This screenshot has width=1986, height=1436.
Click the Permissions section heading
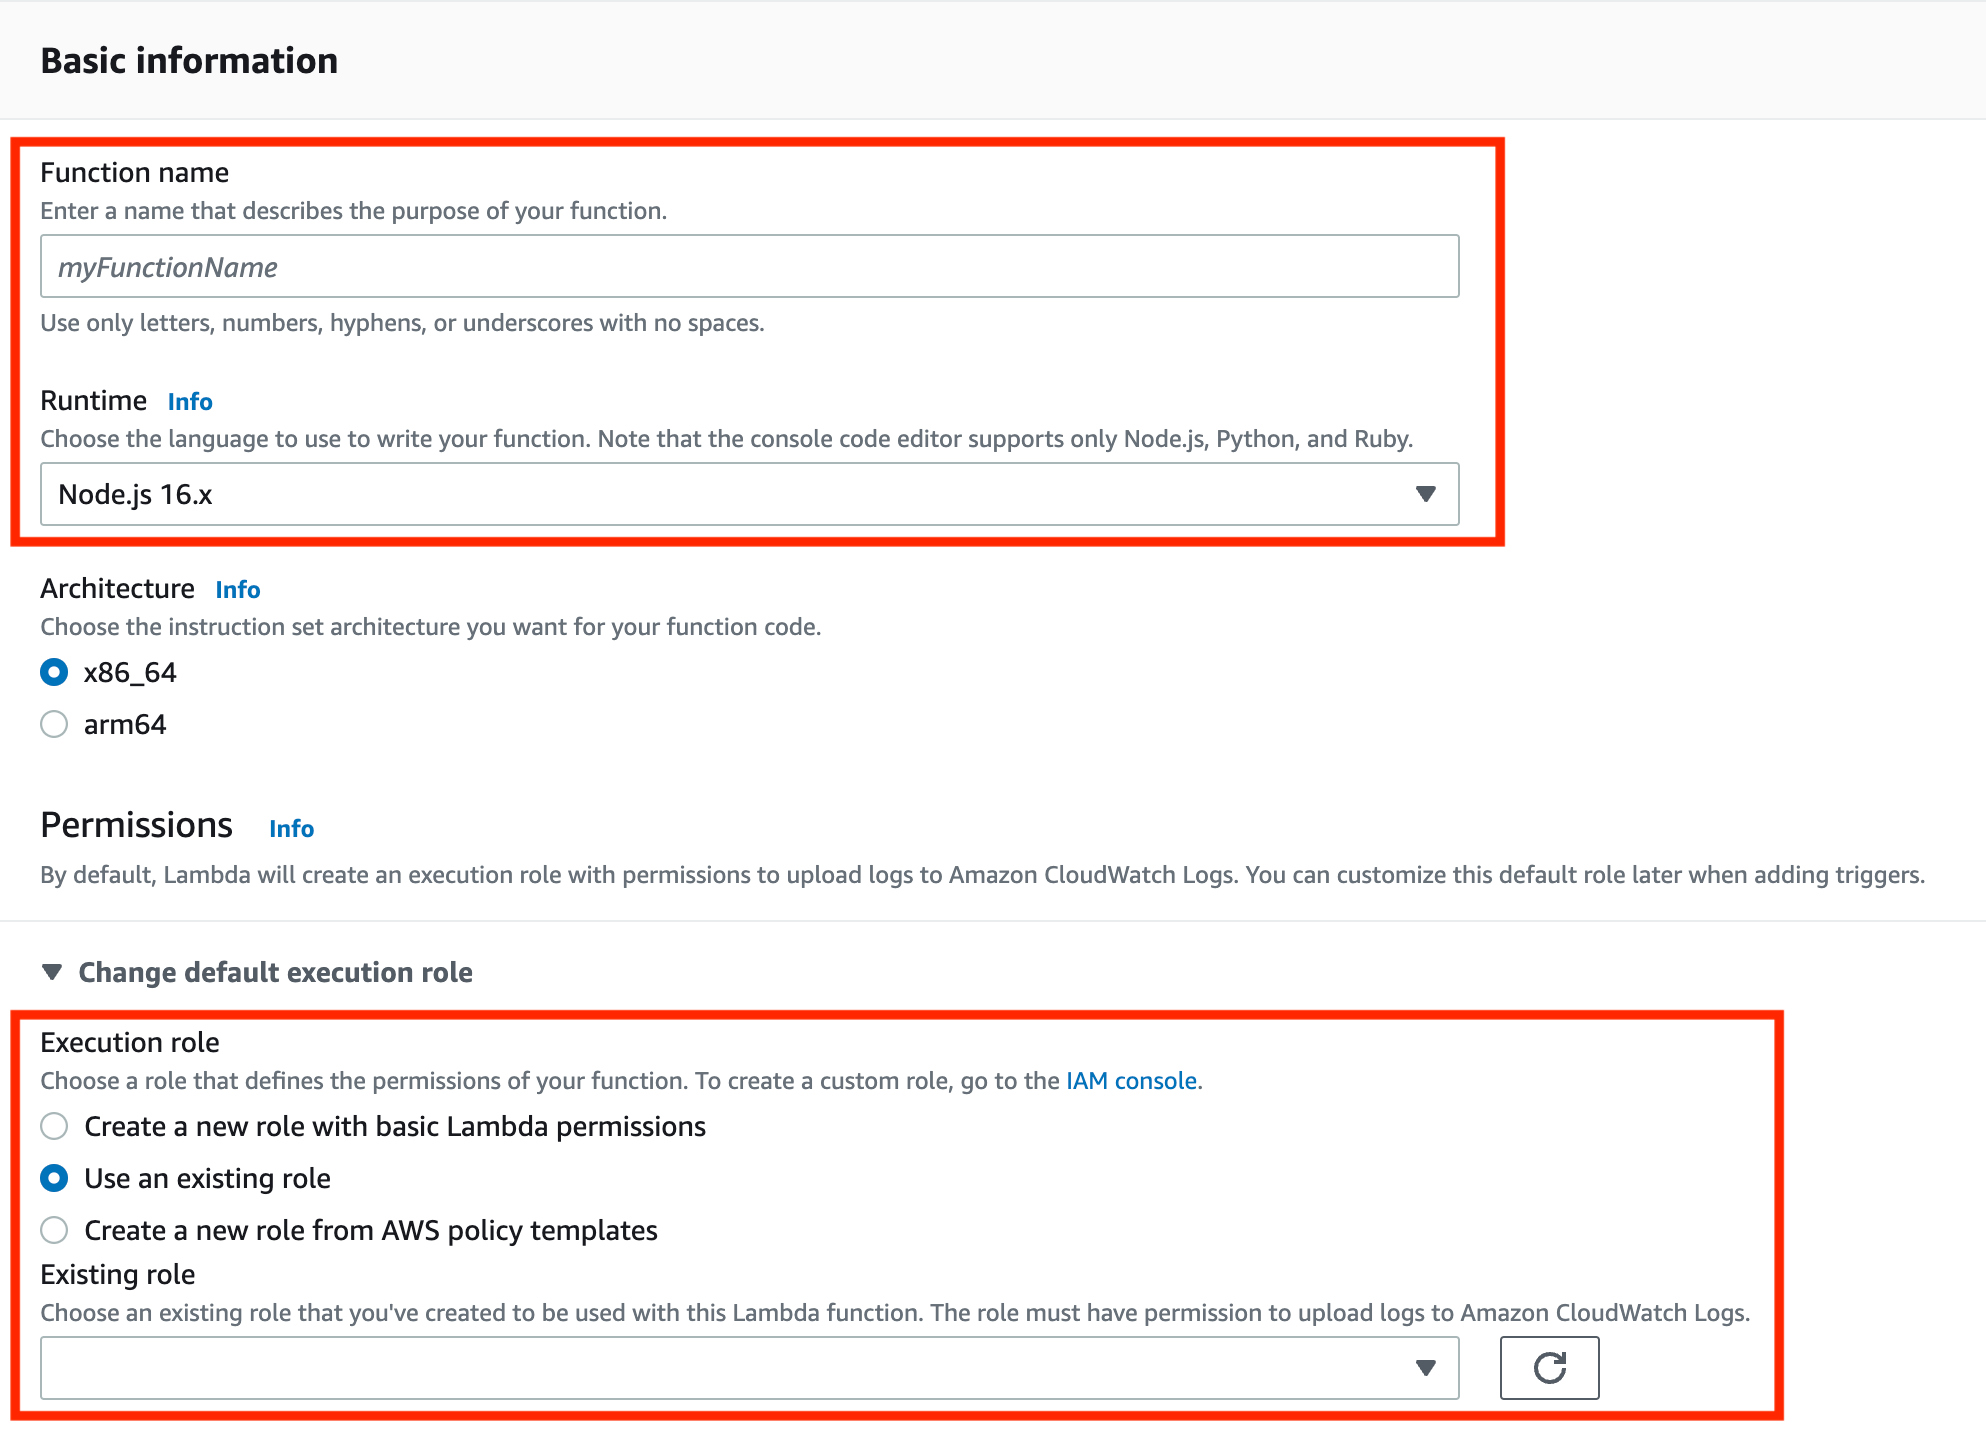pos(136,825)
